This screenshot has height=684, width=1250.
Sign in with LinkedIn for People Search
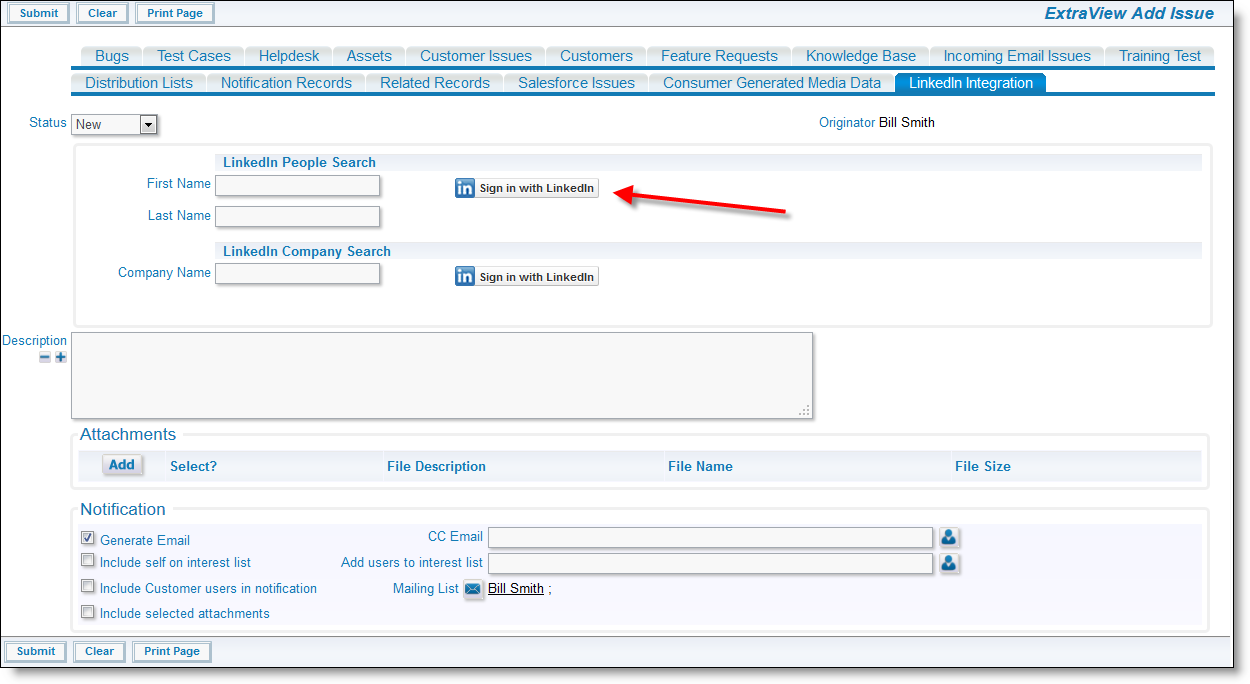527,188
